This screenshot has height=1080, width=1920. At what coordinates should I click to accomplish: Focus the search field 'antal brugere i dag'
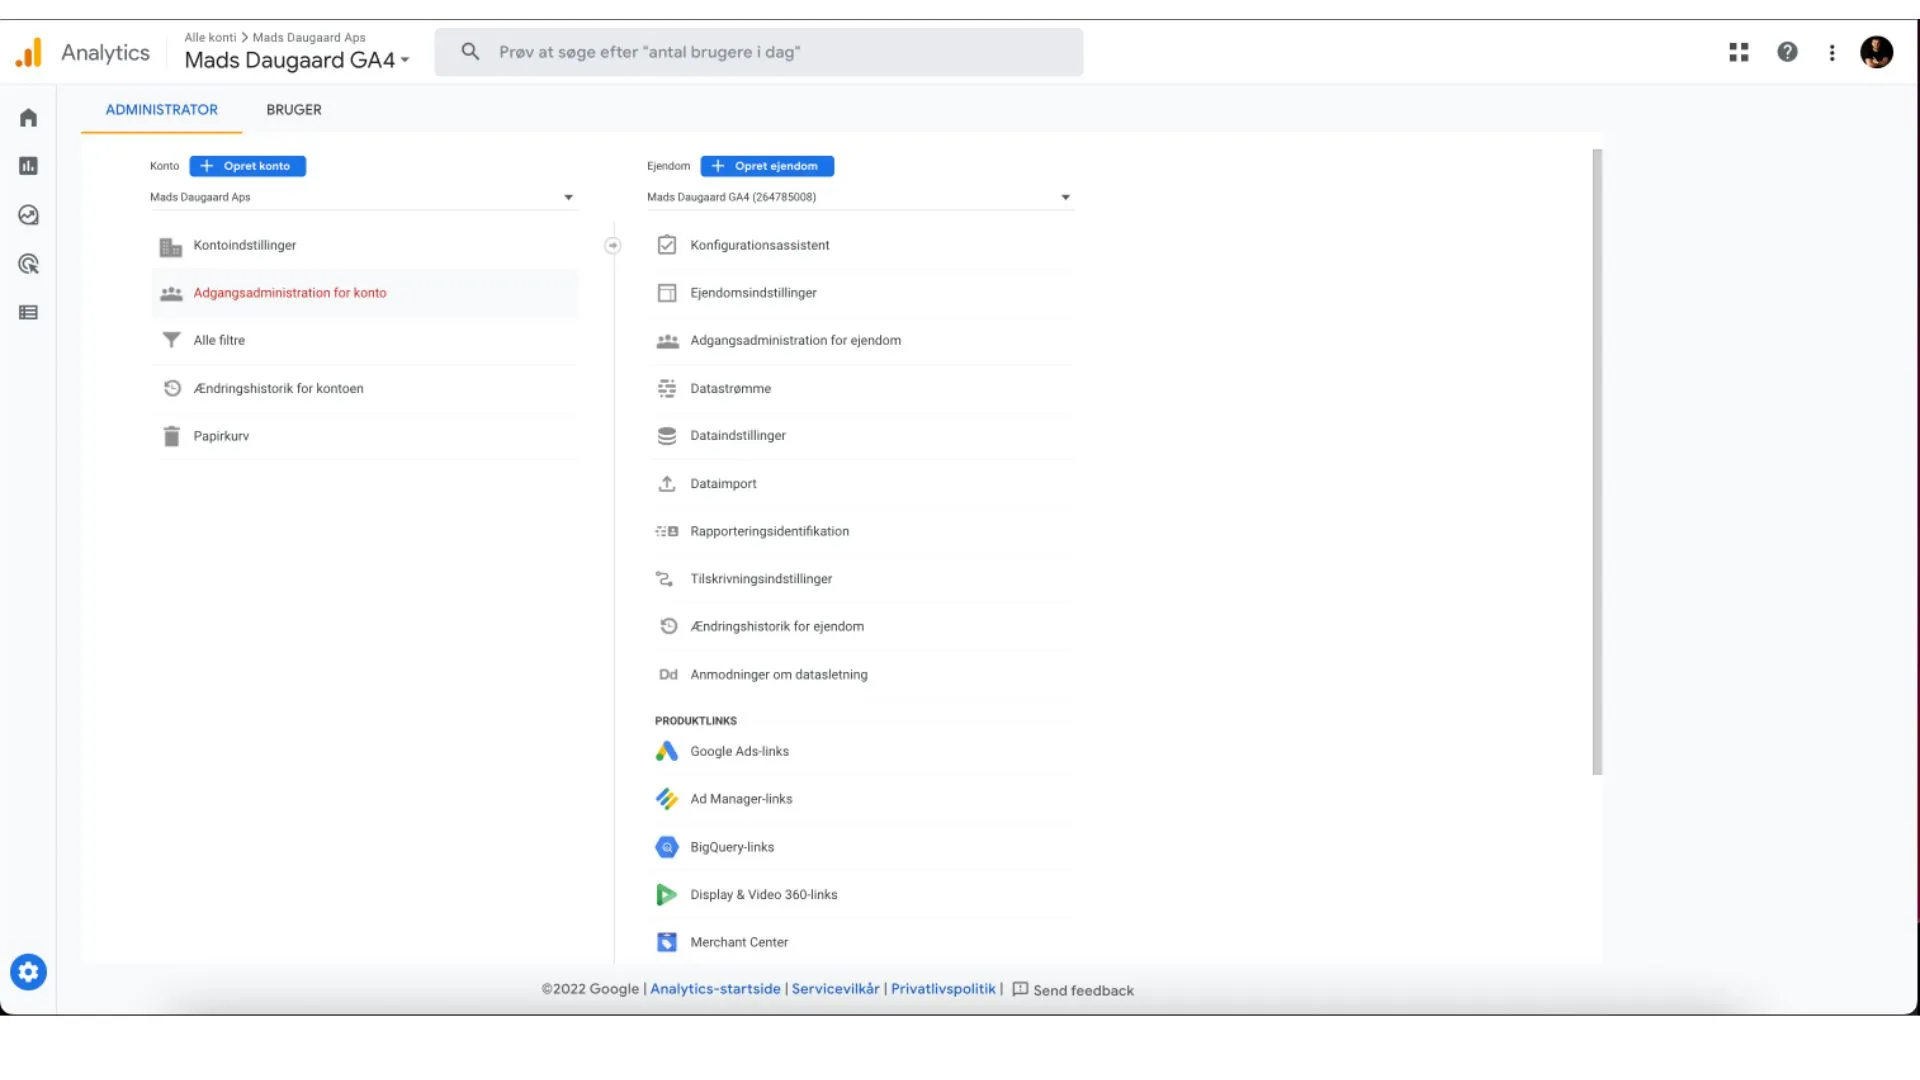[758, 52]
